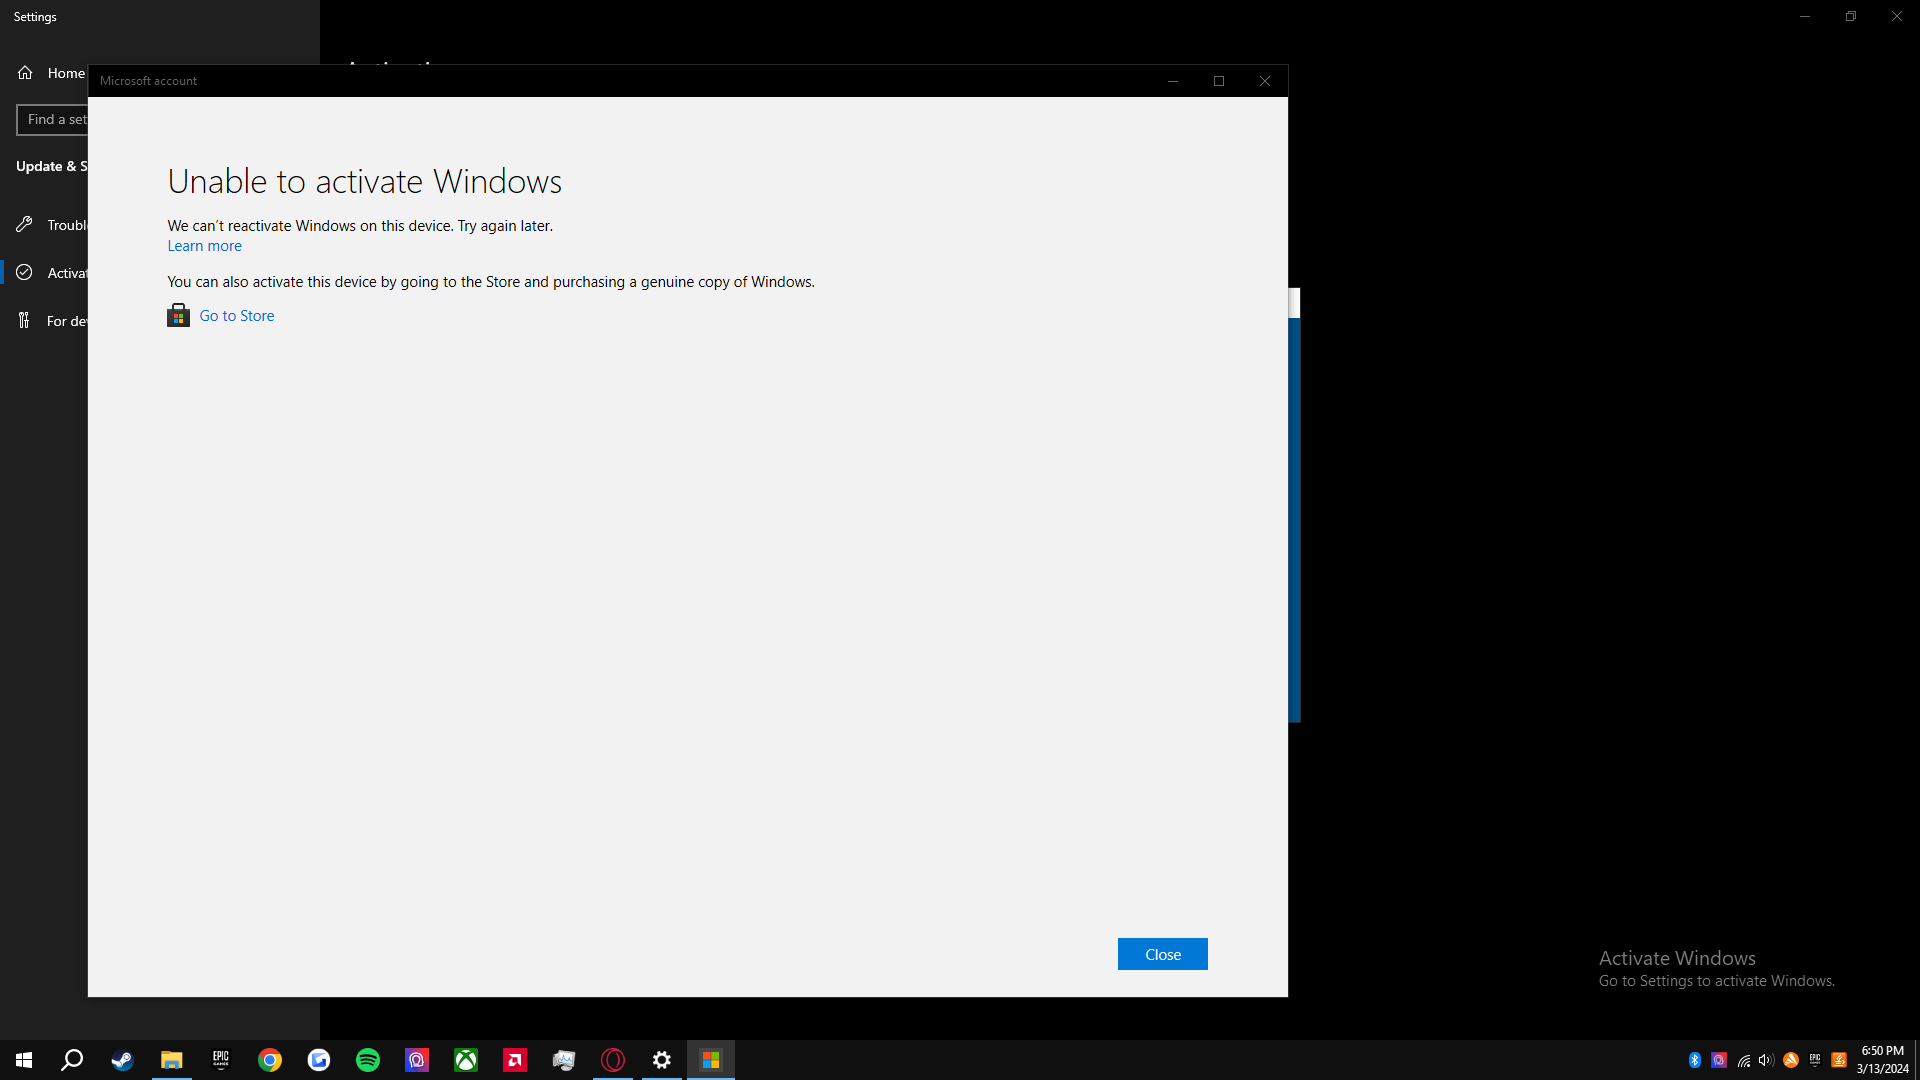Open Troubleshoot in the Settings sidebar
Image resolution: width=1920 pixels, height=1080 pixels.
60,224
